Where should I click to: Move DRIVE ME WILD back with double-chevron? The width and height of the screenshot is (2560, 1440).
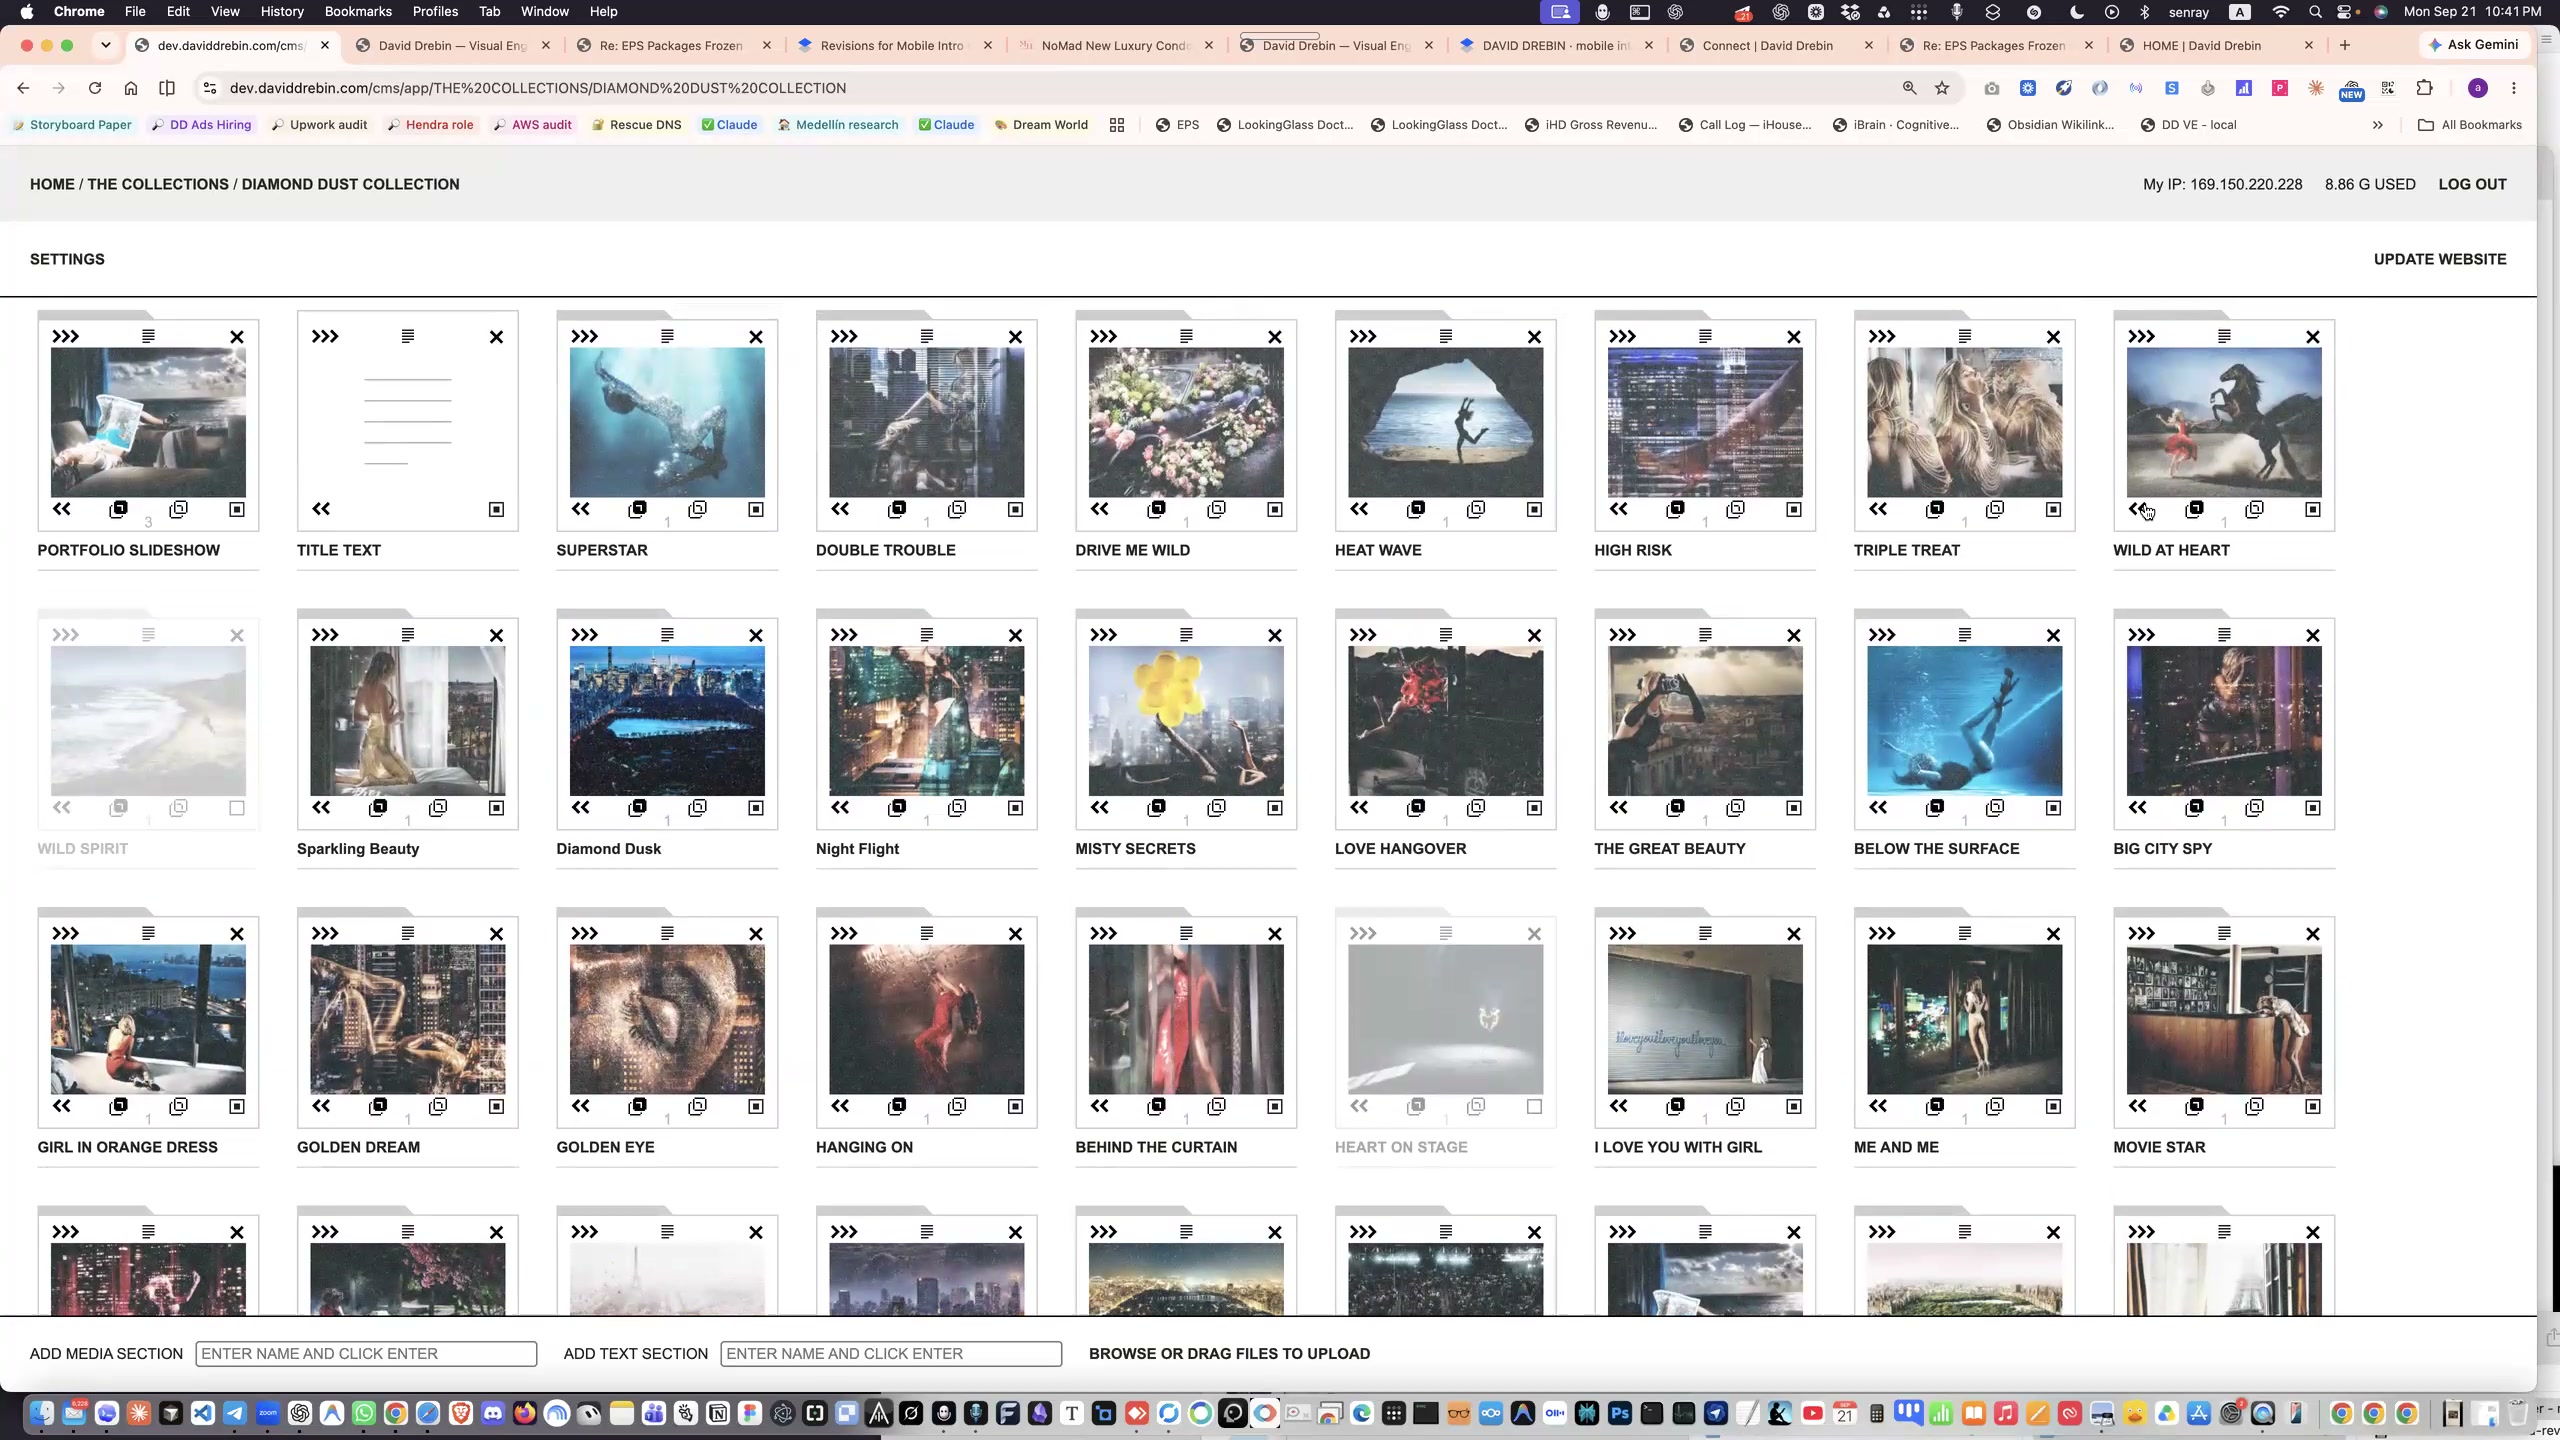pos(1099,509)
